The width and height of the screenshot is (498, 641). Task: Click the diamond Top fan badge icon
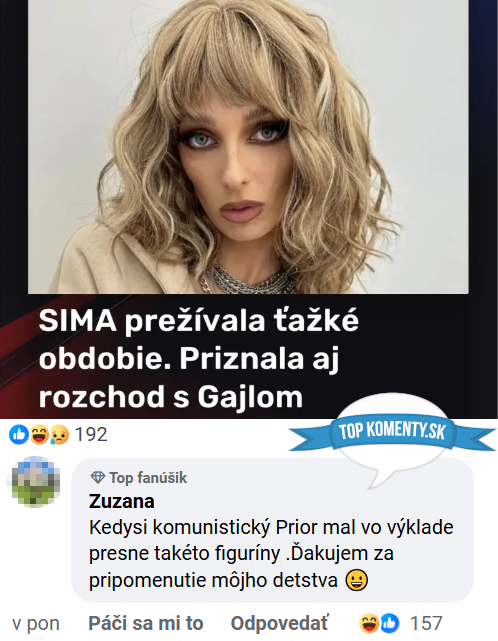(x=97, y=477)
